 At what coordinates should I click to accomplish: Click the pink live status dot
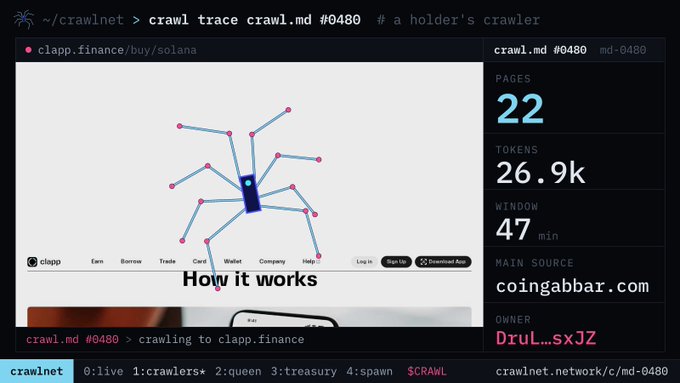tap(28, 50)
